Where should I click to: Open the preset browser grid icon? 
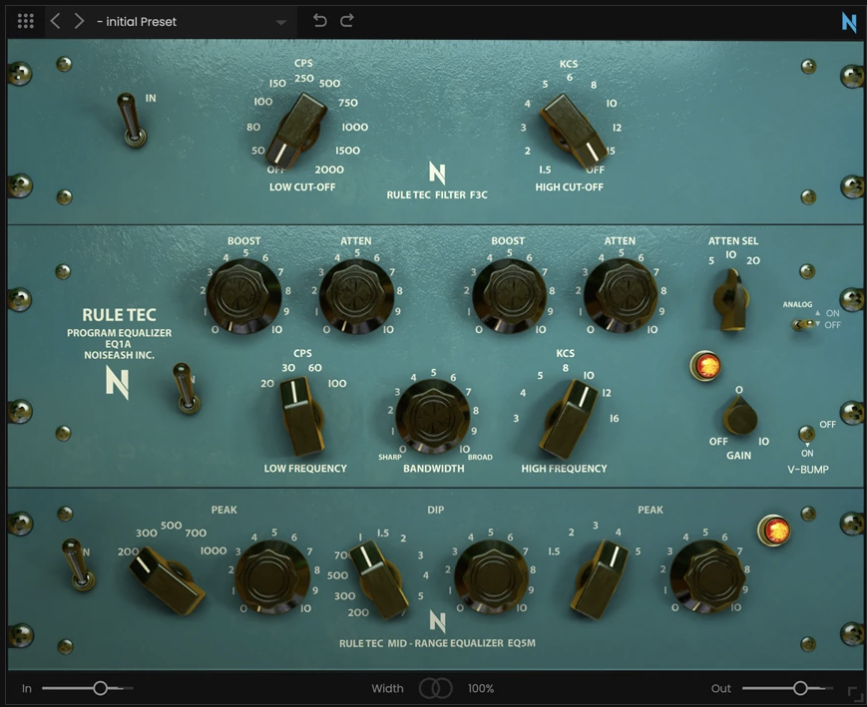pos(25,21)
